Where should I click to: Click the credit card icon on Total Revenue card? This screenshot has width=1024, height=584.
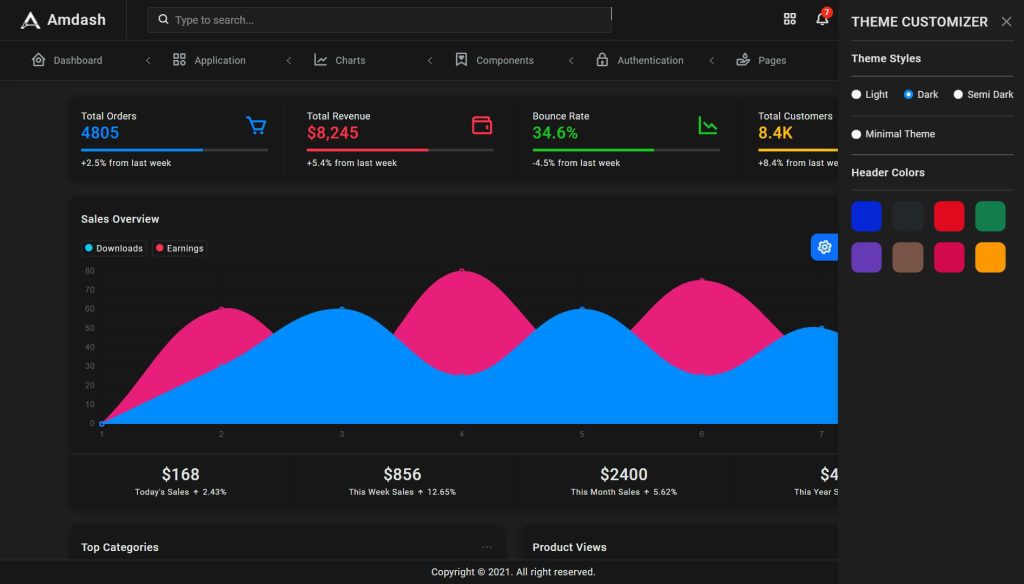(481, 124)
